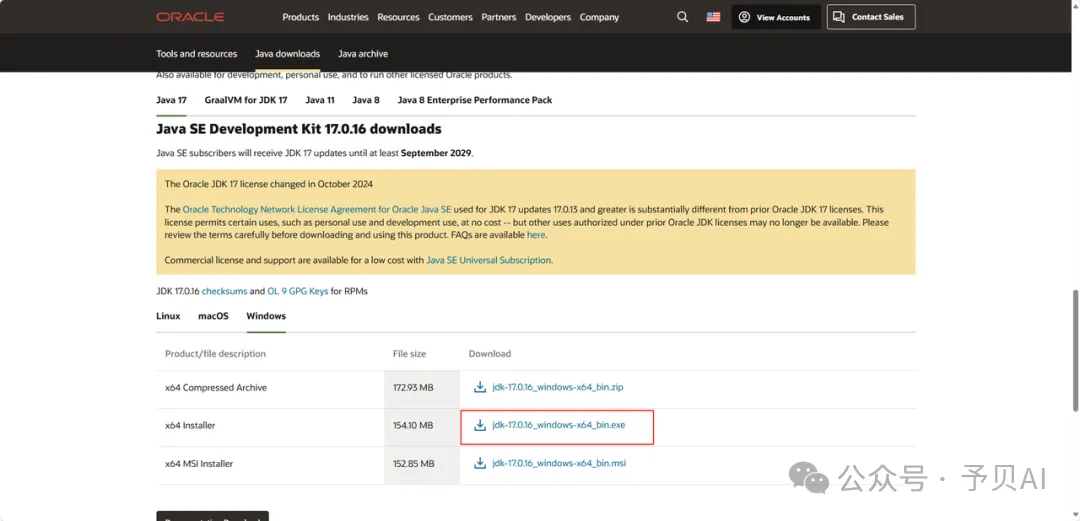Switch to the Java 8 tab

[366, 100]
